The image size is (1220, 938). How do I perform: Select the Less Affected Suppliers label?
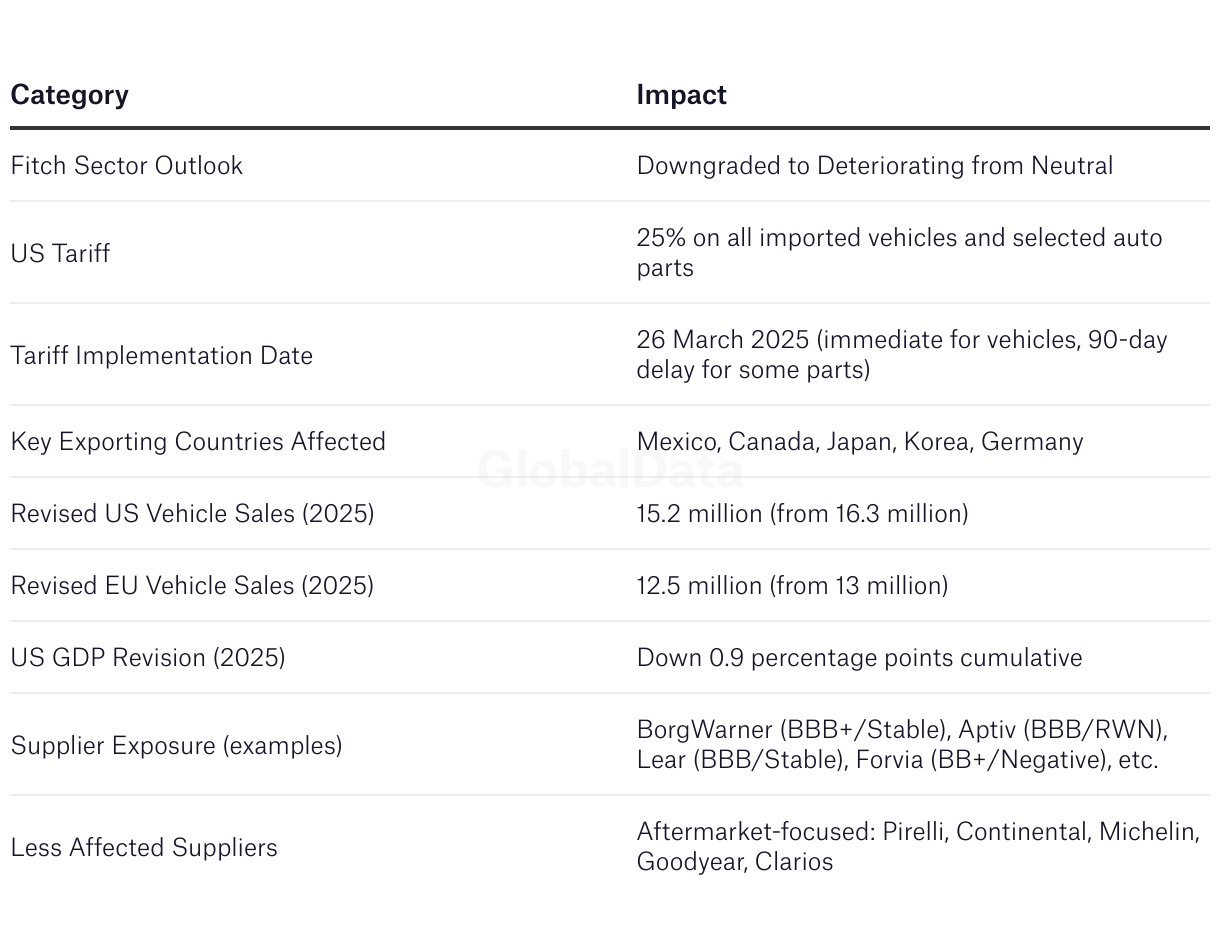tap(144, 847)
